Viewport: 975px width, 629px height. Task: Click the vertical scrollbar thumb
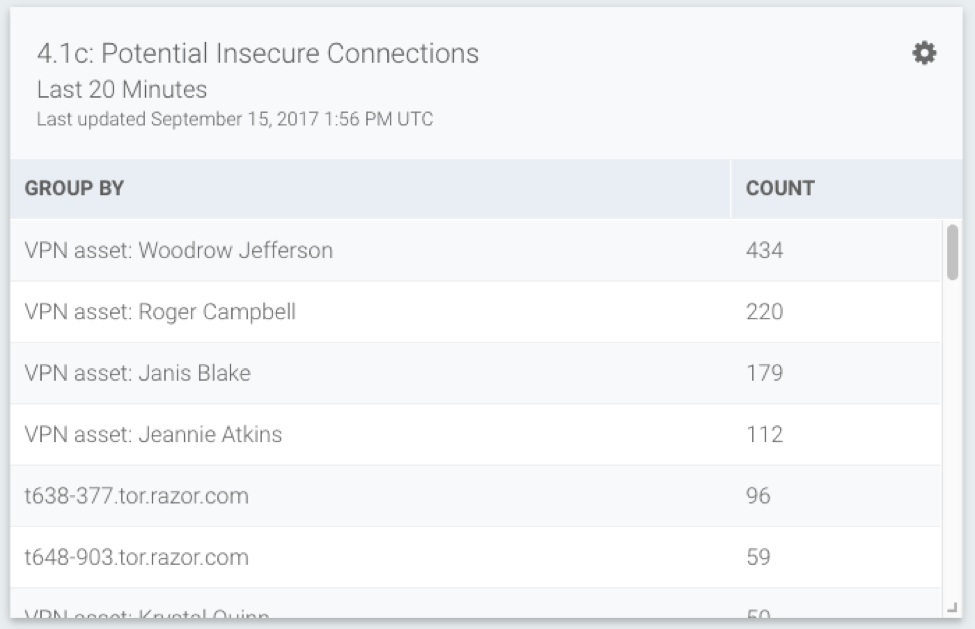(x=952, y=251)
